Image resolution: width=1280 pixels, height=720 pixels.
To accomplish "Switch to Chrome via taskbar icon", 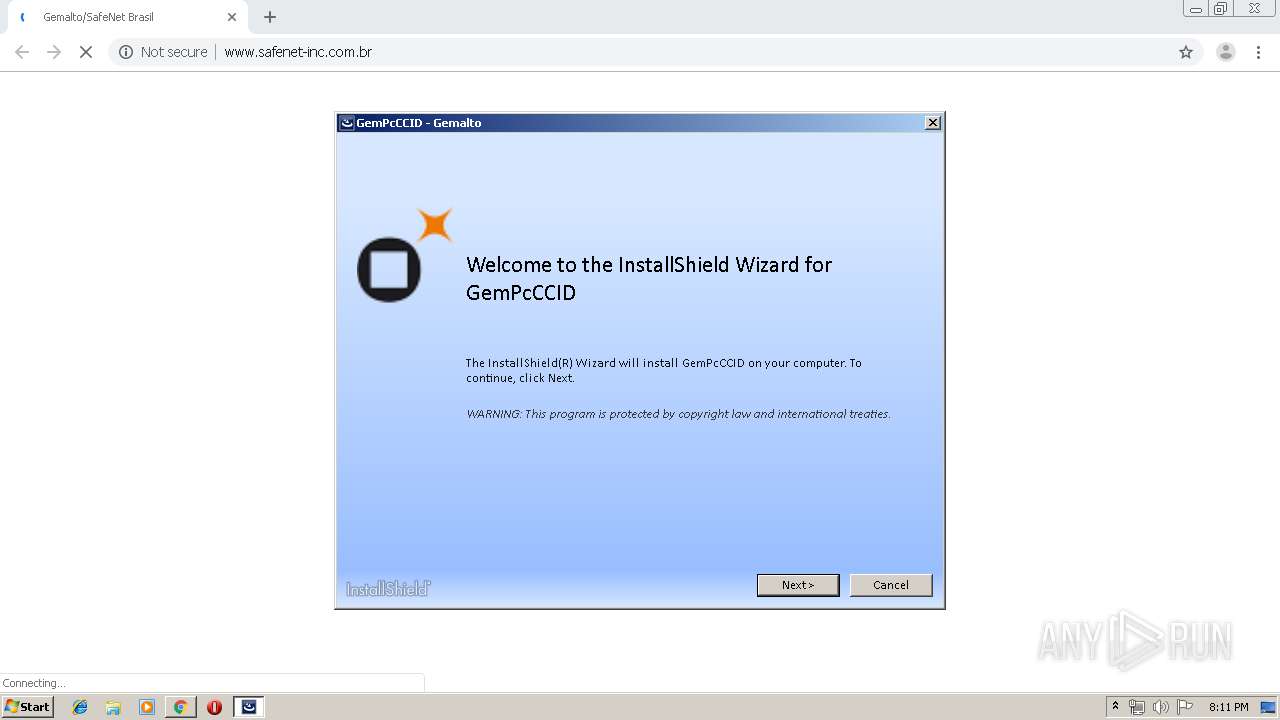I will click(180, 707).
